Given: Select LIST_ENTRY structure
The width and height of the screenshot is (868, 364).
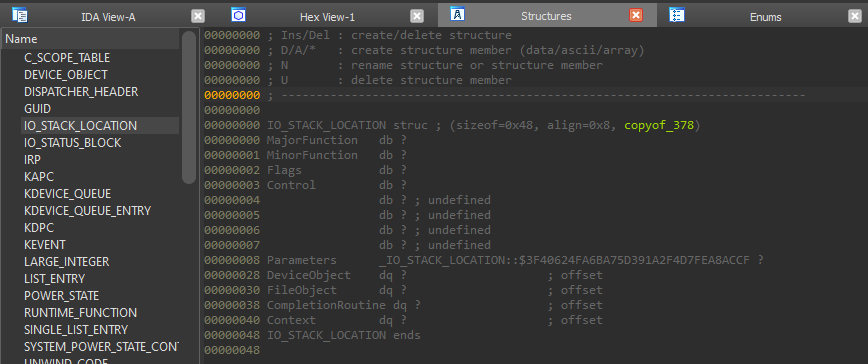Looking at the screenshot, I should click(54, 279).
